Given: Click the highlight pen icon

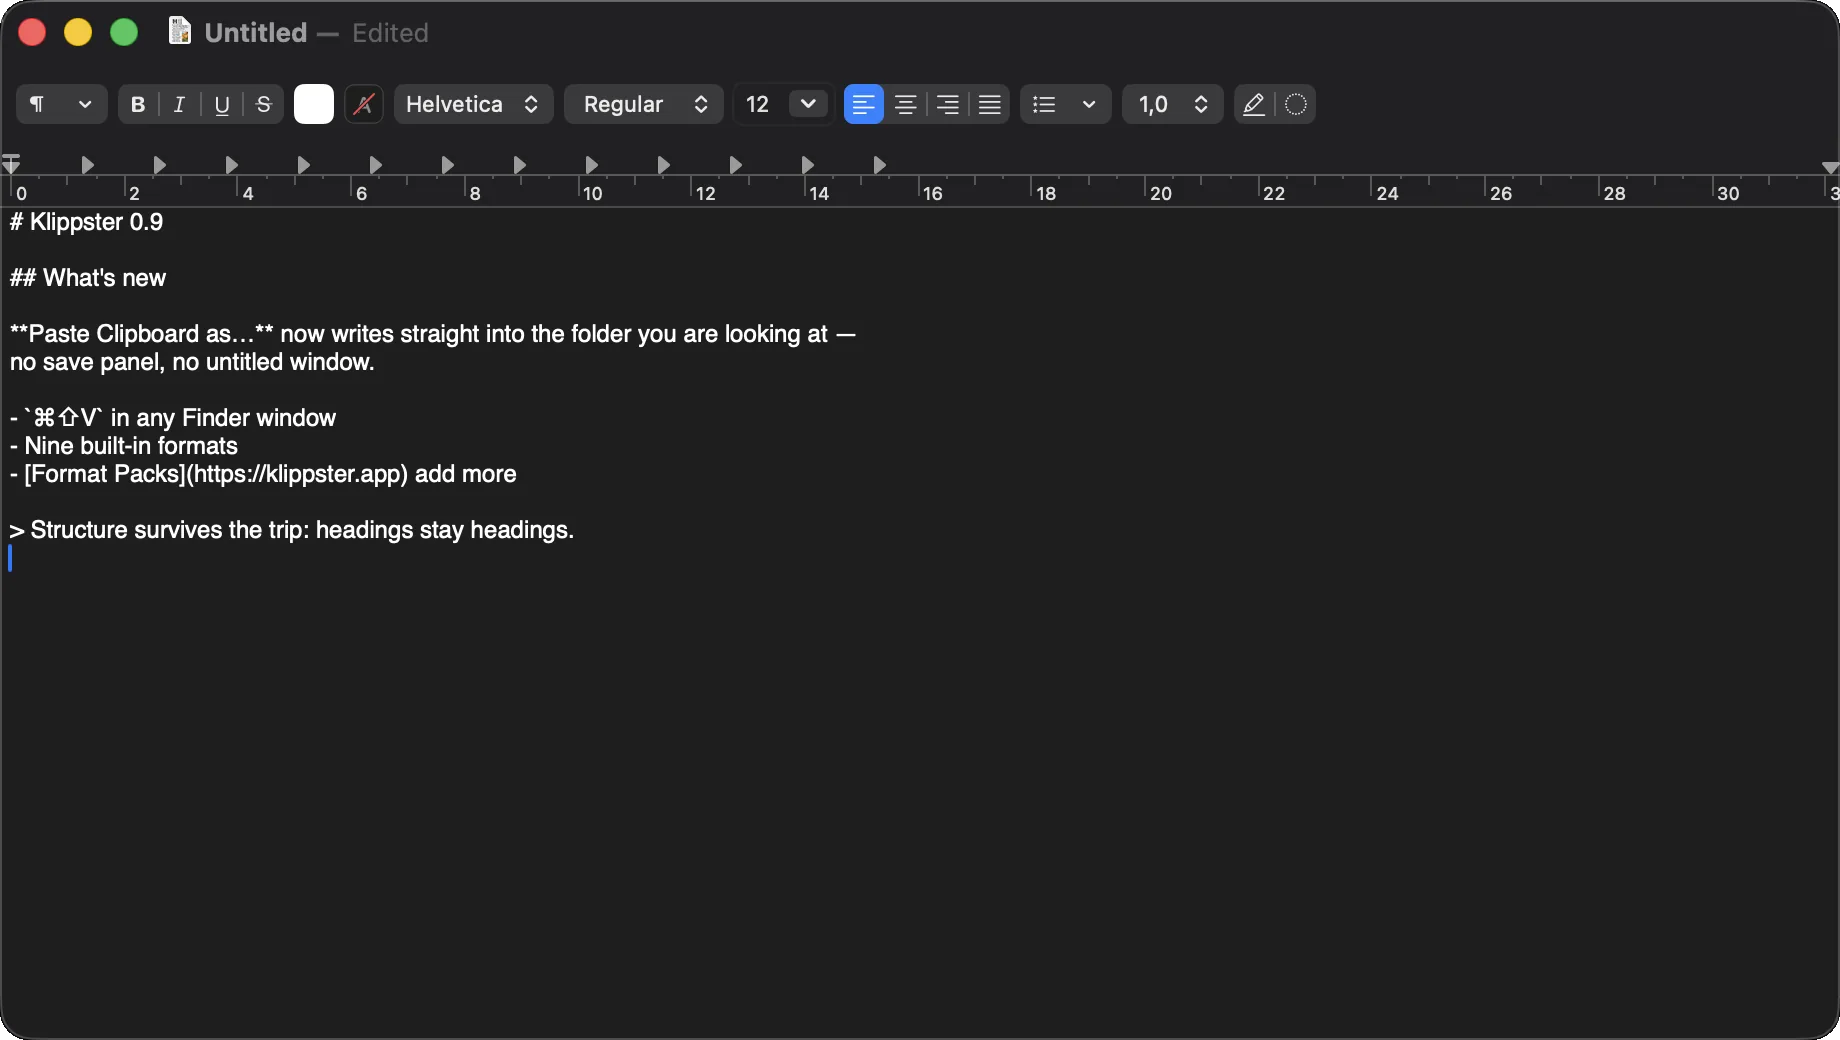Looking at the screenshot, I should (x=1254, y=104).
